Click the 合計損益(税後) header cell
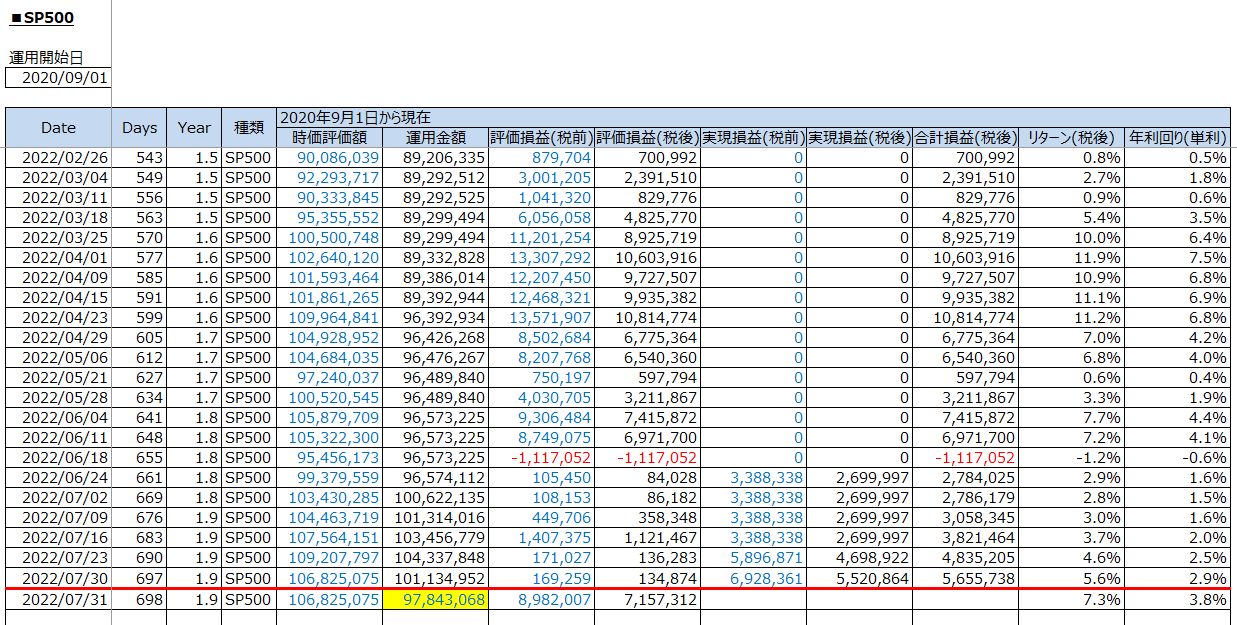This screenshot has height=625, width=1237. click(965, 137)
